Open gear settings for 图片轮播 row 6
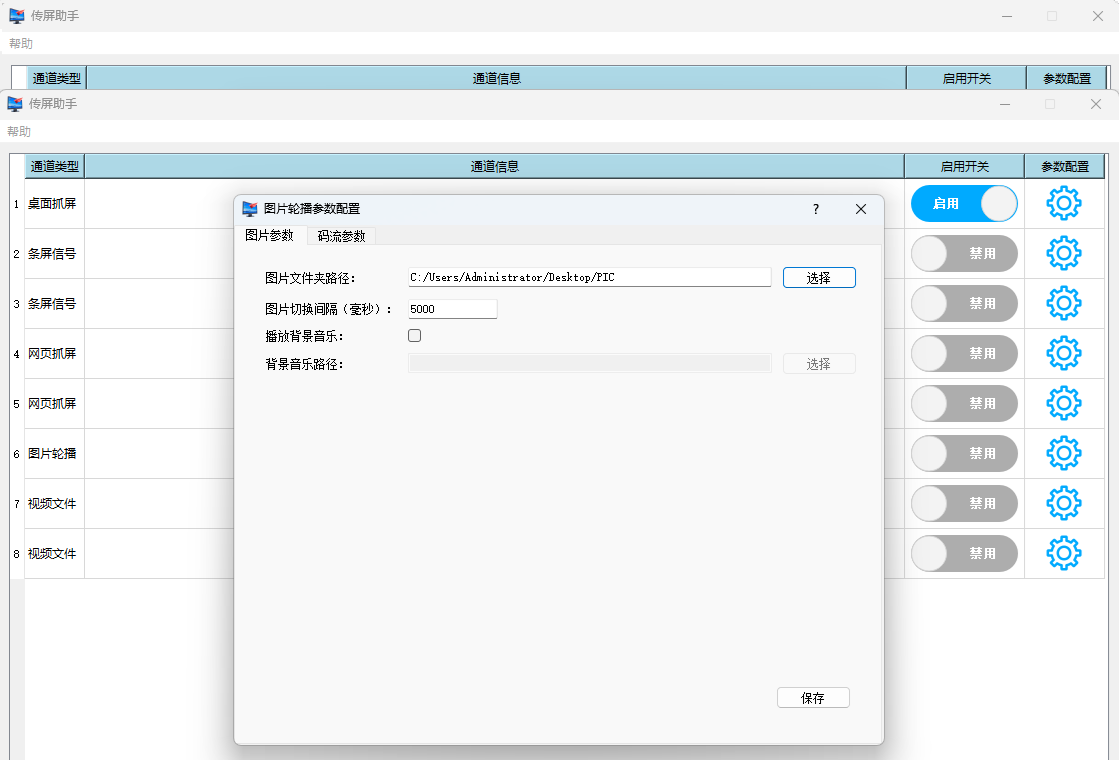The height and width of the screenshot is (760, 1120). click(1063, 454)
